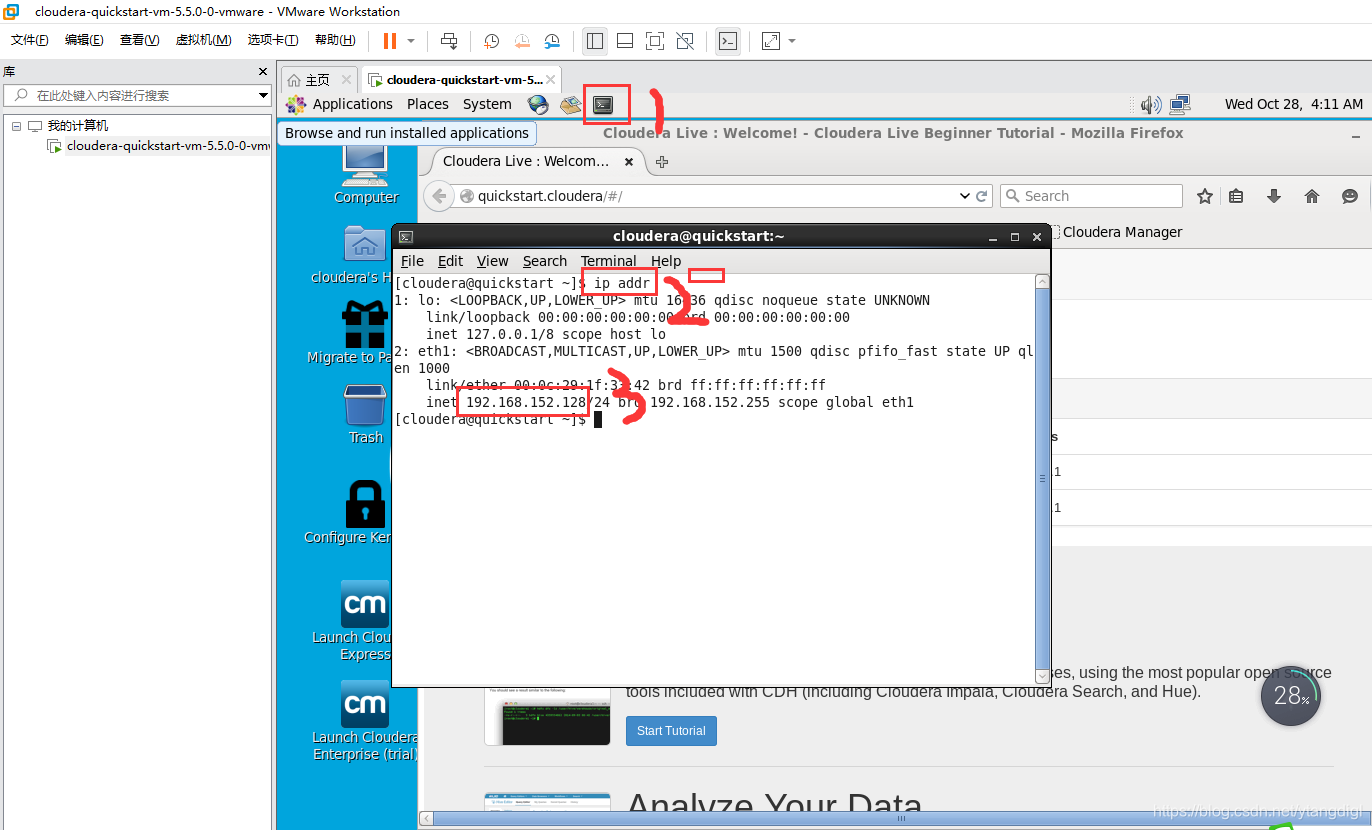This screenshot has width=1372, height=830.
Task: Open the terminal File menu
Action: click(412, 261)
